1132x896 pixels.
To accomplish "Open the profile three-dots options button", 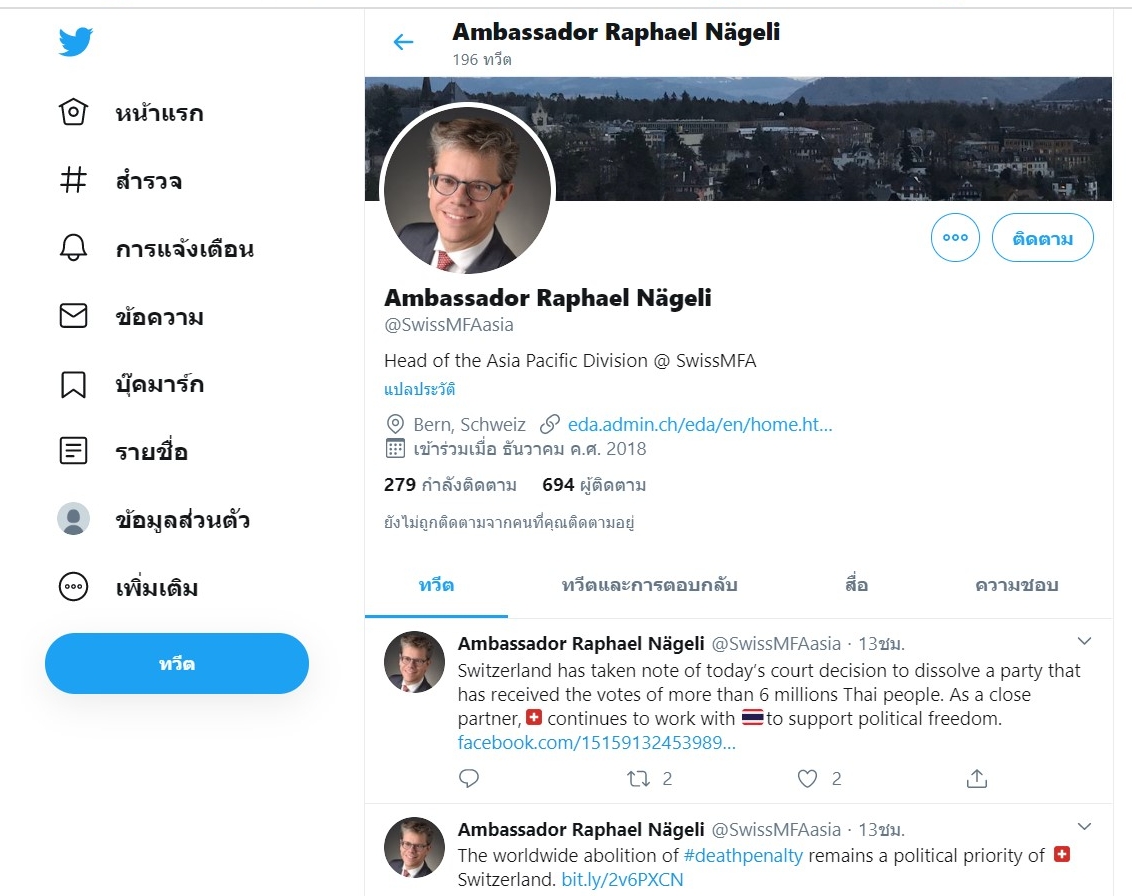I will click(955, 238).
